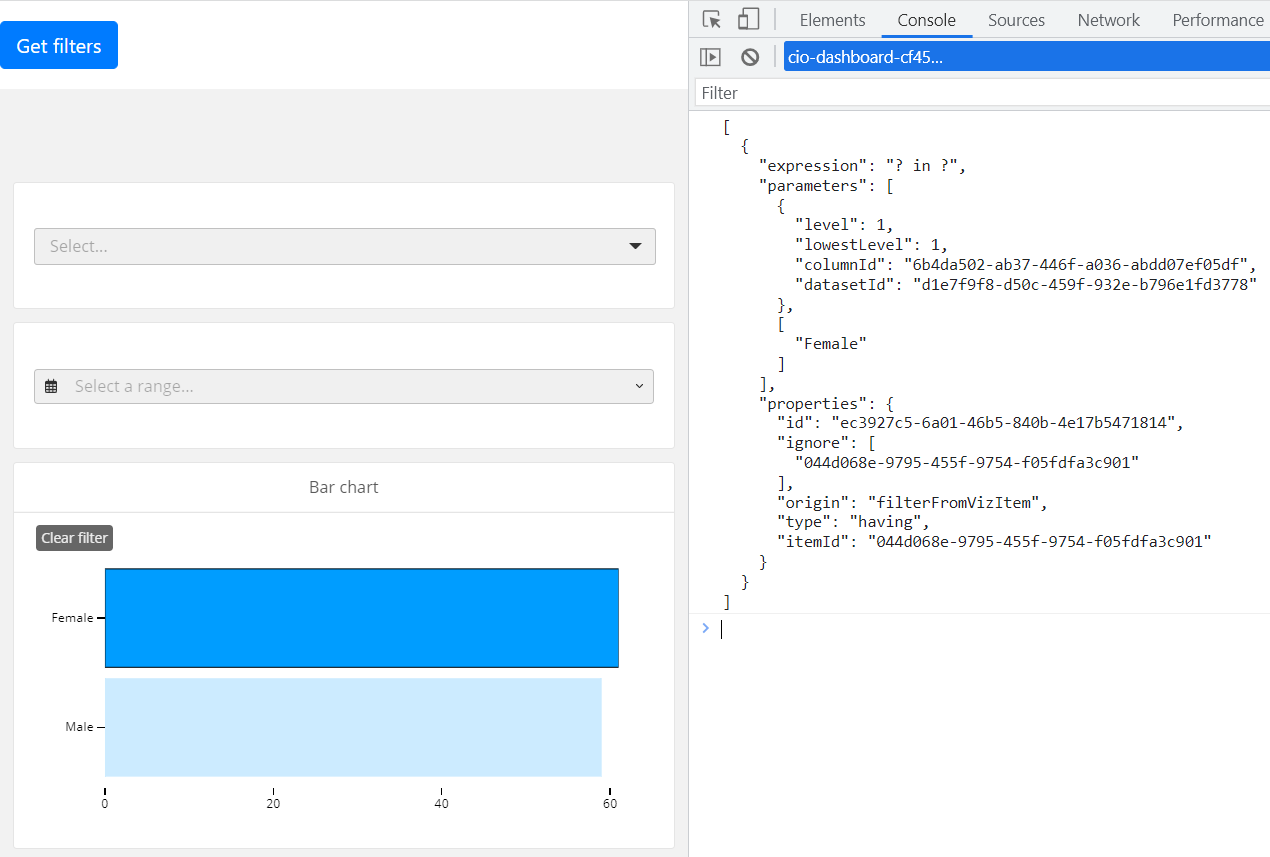Click the calendar icon in range field
The image size is (1270, 857).
(x=51, y=387)
